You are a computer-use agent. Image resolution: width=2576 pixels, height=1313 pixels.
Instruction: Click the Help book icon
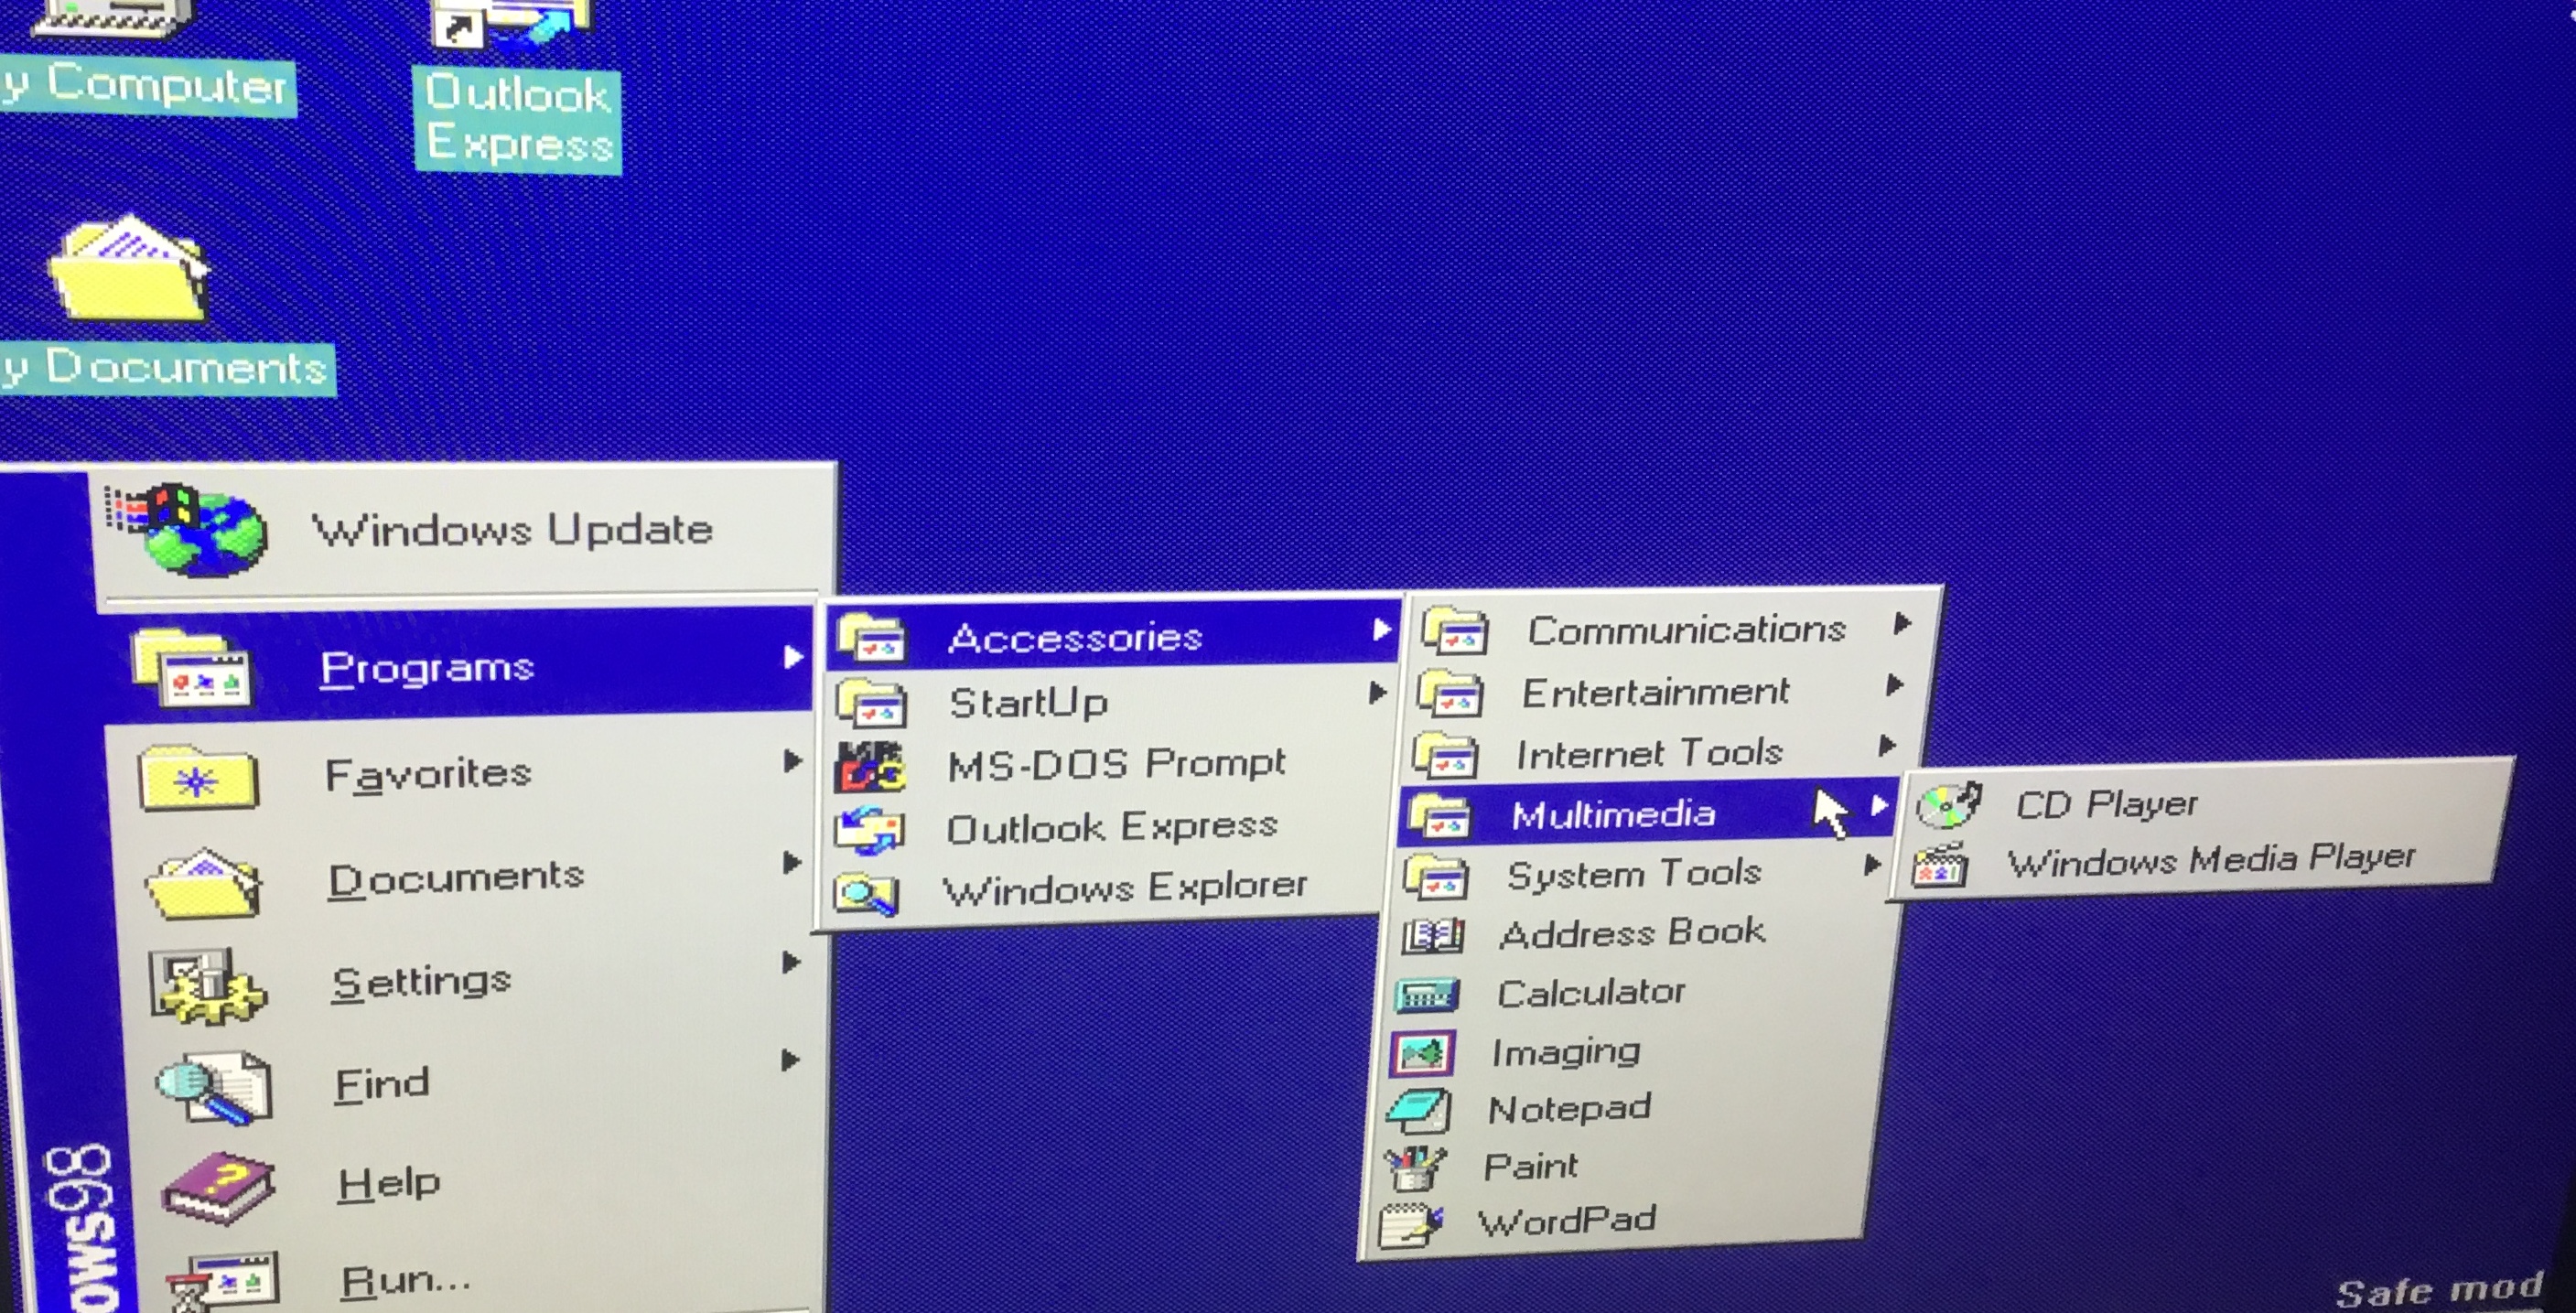[x=219, y=1187]
